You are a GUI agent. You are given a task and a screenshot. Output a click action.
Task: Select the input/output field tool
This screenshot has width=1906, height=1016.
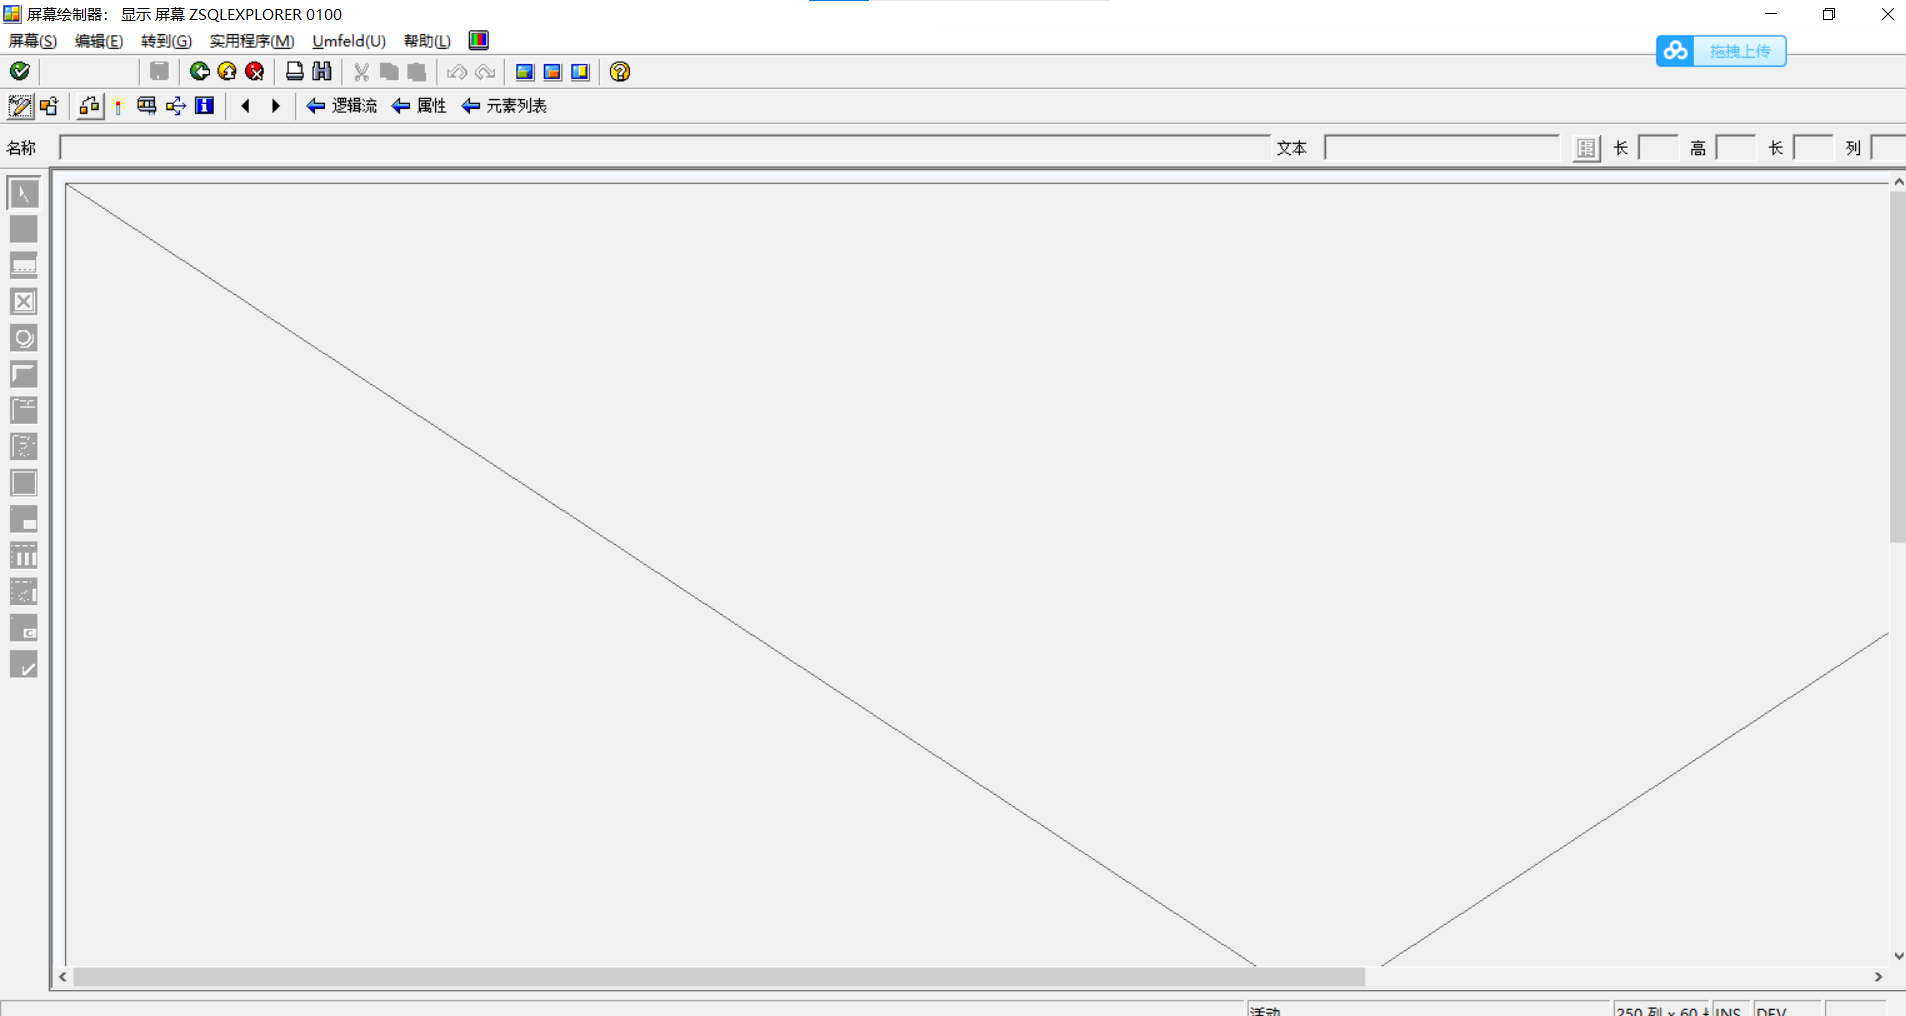click(23, 265)
